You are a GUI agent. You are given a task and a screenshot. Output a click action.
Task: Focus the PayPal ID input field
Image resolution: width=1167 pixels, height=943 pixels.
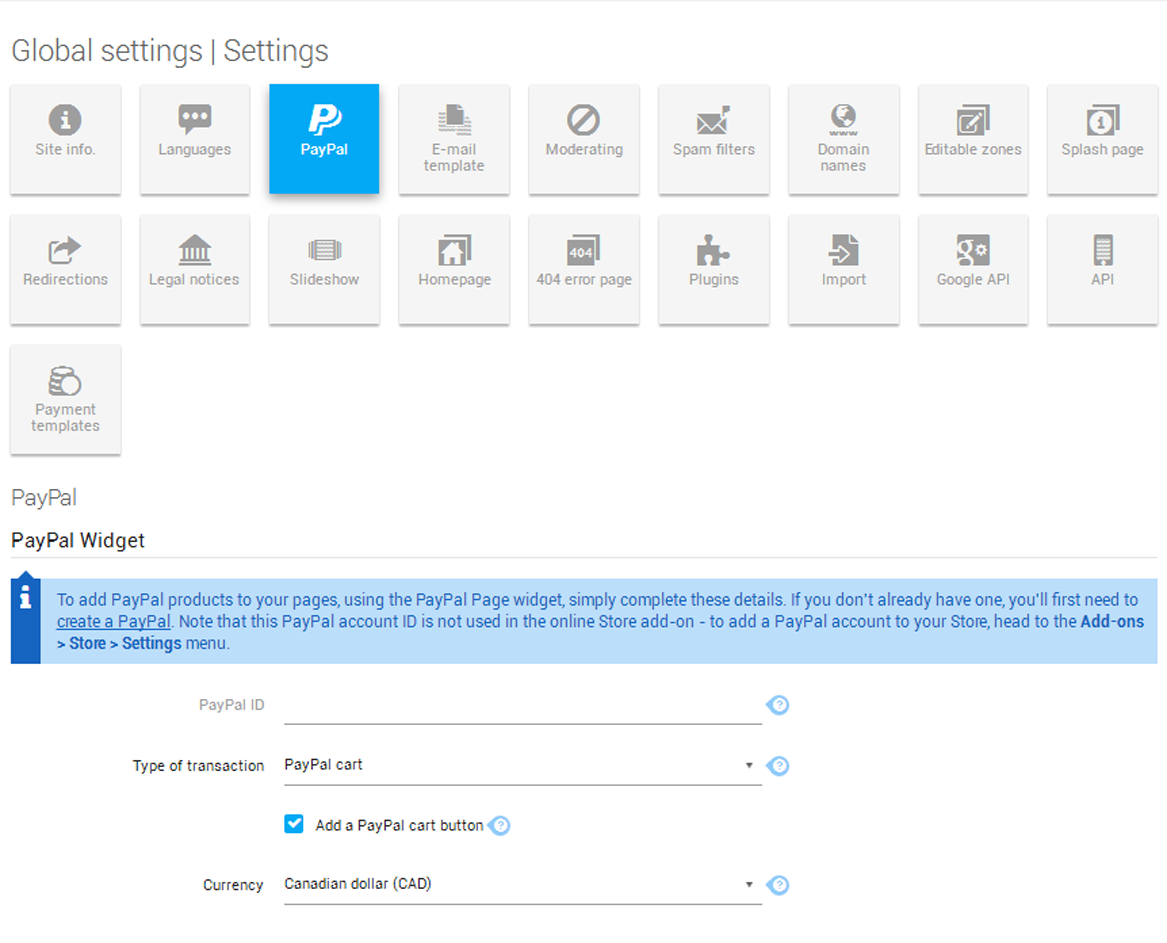pyautogui.click(x=522, y=706)
